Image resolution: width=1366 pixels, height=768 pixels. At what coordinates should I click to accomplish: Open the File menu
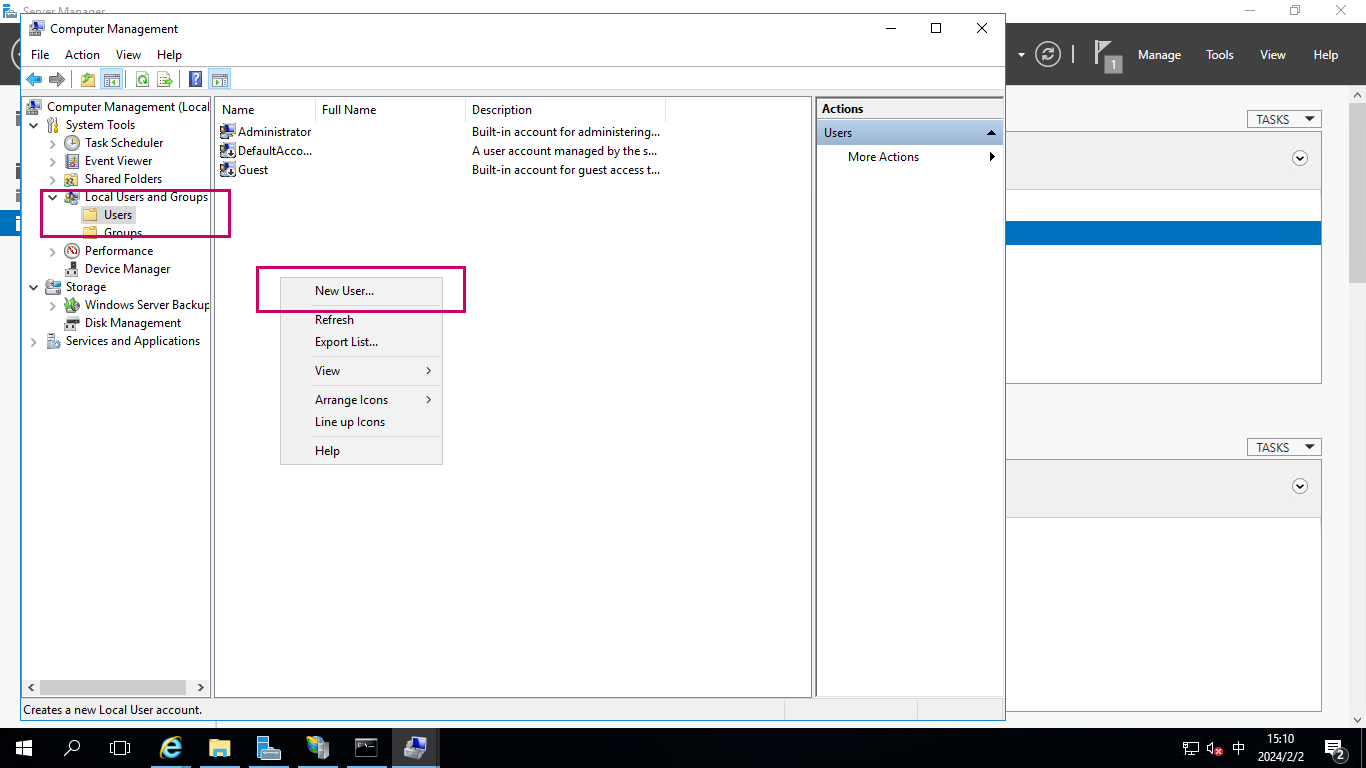pyautogui.click(x=40, y=55)
